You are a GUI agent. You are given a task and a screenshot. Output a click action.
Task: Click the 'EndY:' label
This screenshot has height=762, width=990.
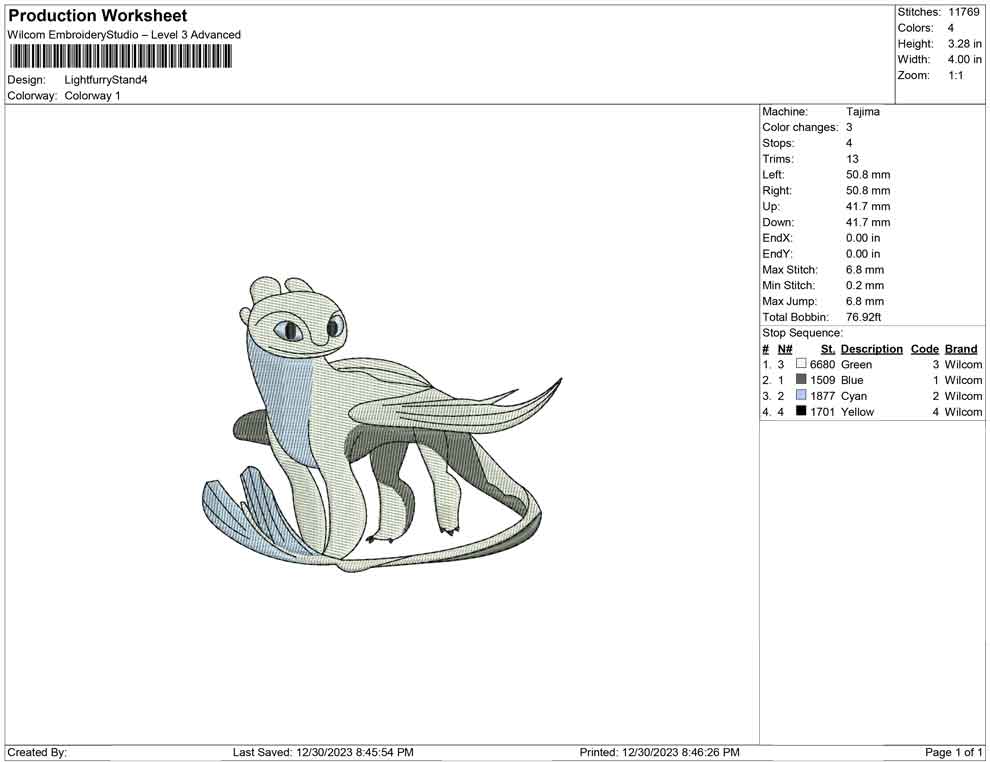(x=777, y=254)
